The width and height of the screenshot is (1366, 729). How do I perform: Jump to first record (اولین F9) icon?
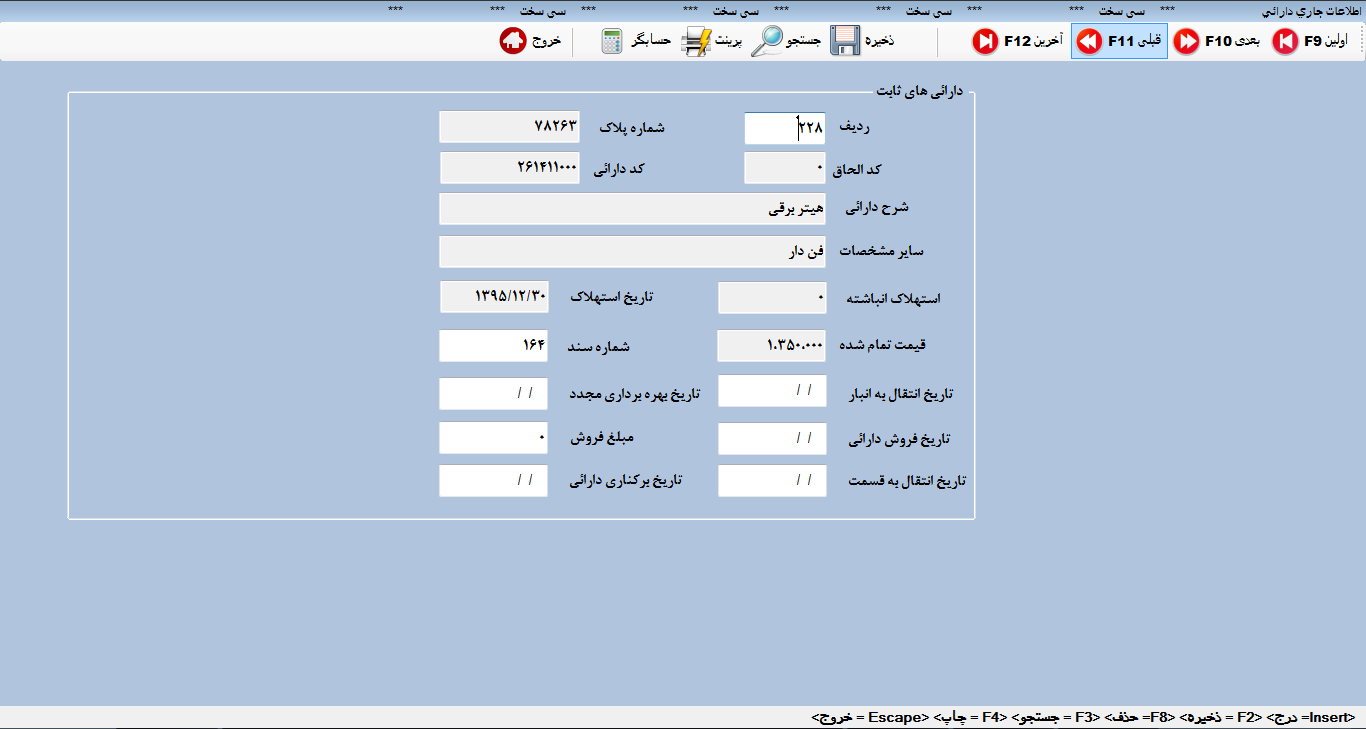tap(1285, 41)
